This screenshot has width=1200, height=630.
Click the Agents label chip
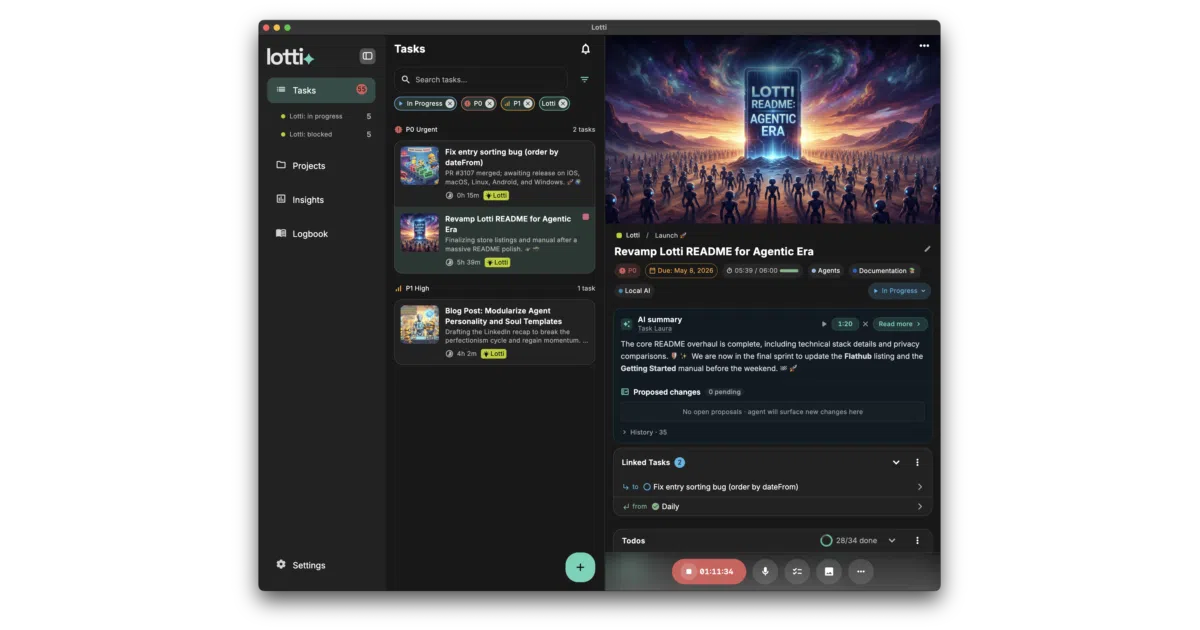(826, 271)
